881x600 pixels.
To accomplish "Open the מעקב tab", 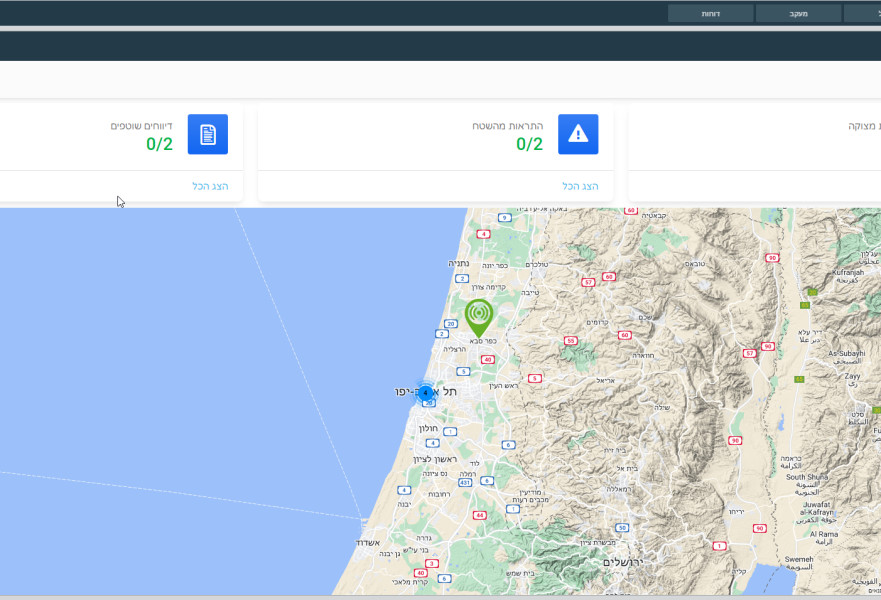I will click(x=797, y=13).
